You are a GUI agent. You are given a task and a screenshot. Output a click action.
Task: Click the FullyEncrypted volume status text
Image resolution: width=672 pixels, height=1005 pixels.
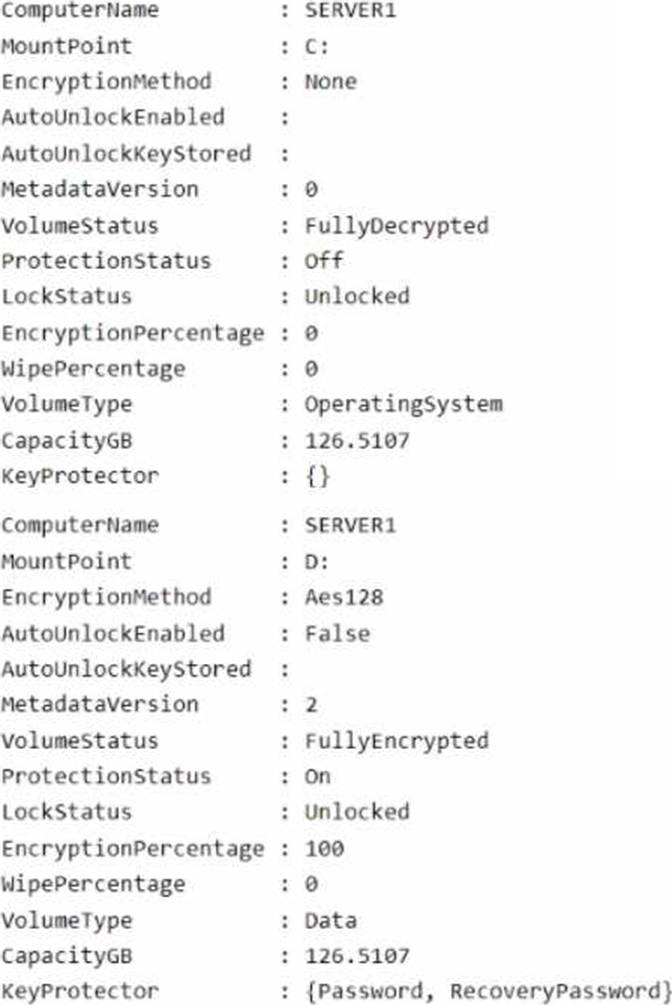pyautogui.click(x=397, y=740)
